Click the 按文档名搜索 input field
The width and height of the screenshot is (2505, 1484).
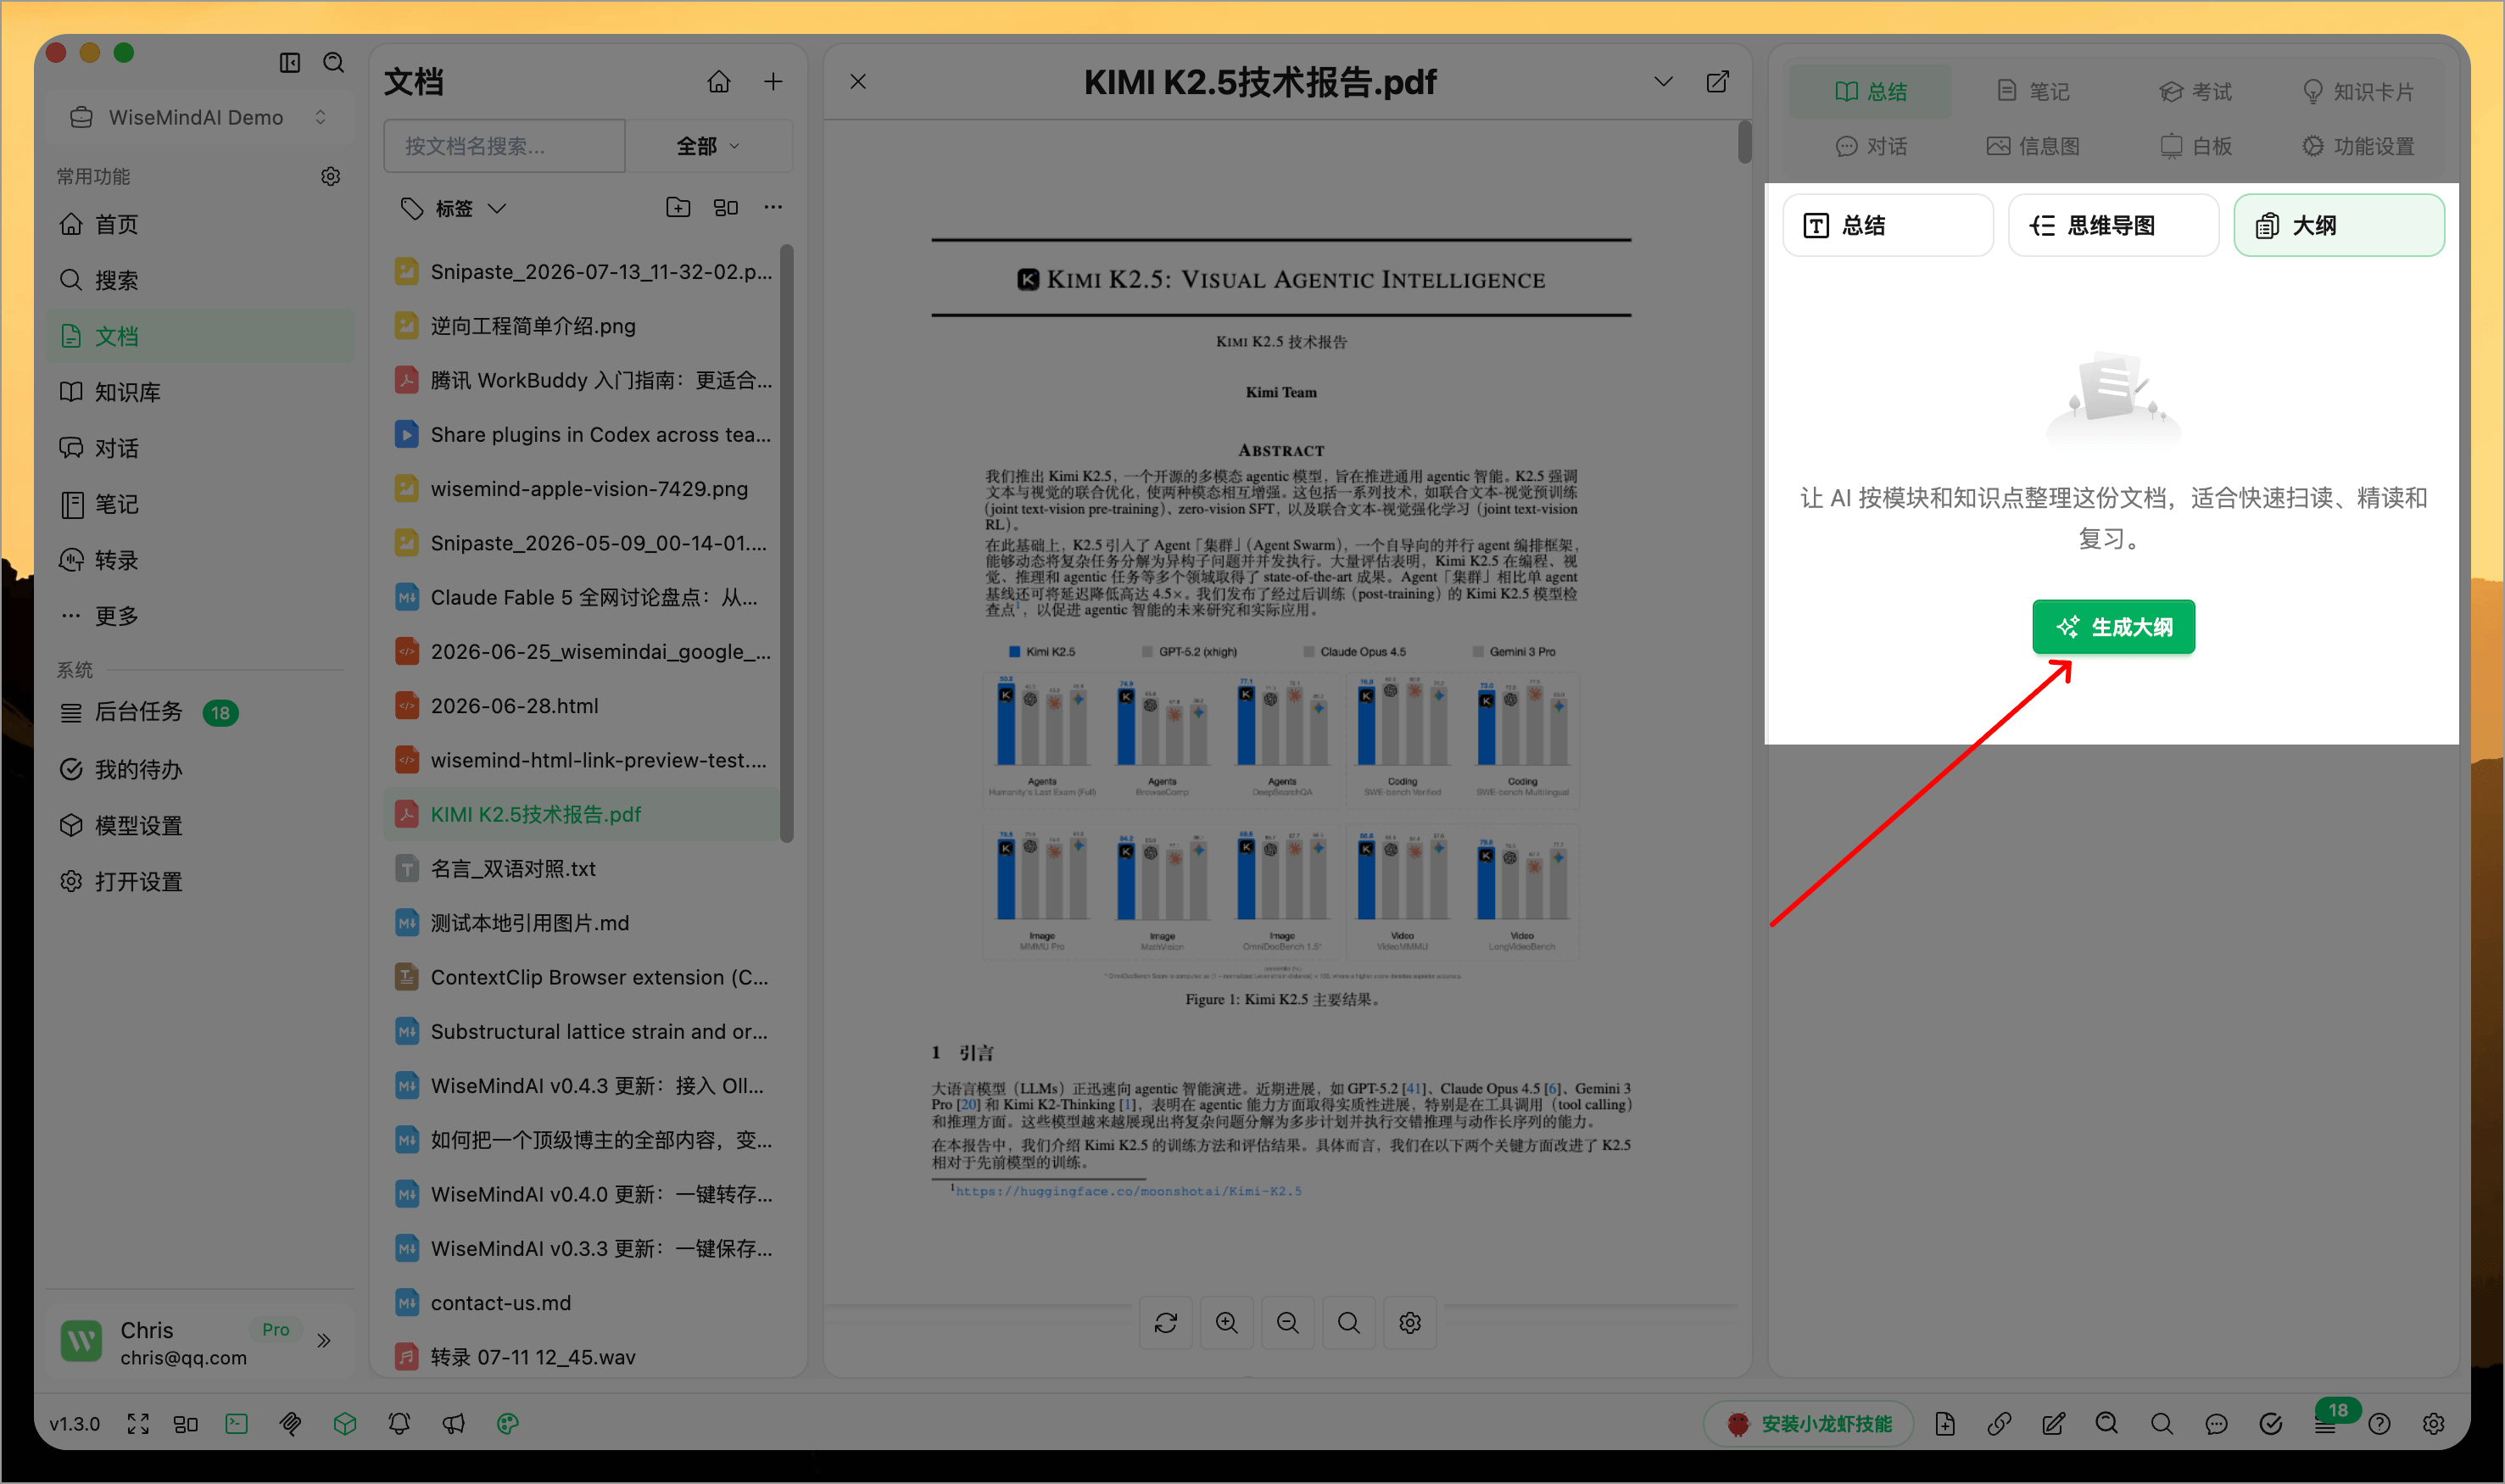click(505, 146)
